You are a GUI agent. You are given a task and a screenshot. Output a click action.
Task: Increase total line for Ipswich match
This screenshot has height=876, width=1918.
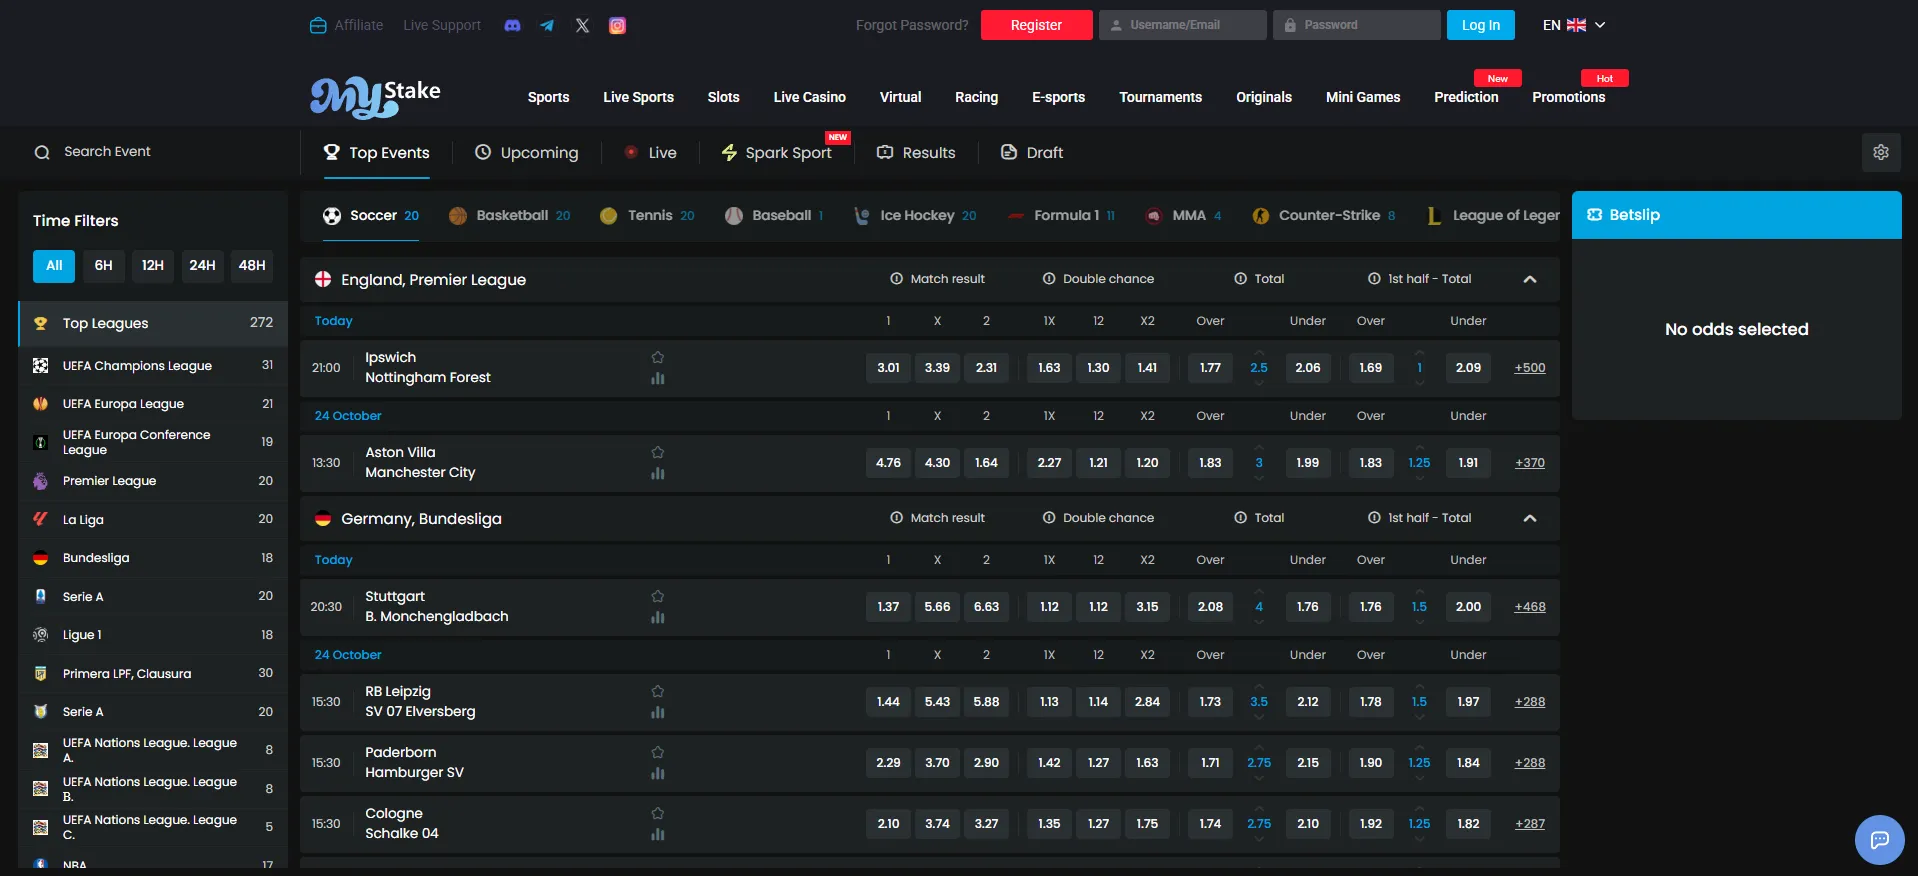point(1258,352)
